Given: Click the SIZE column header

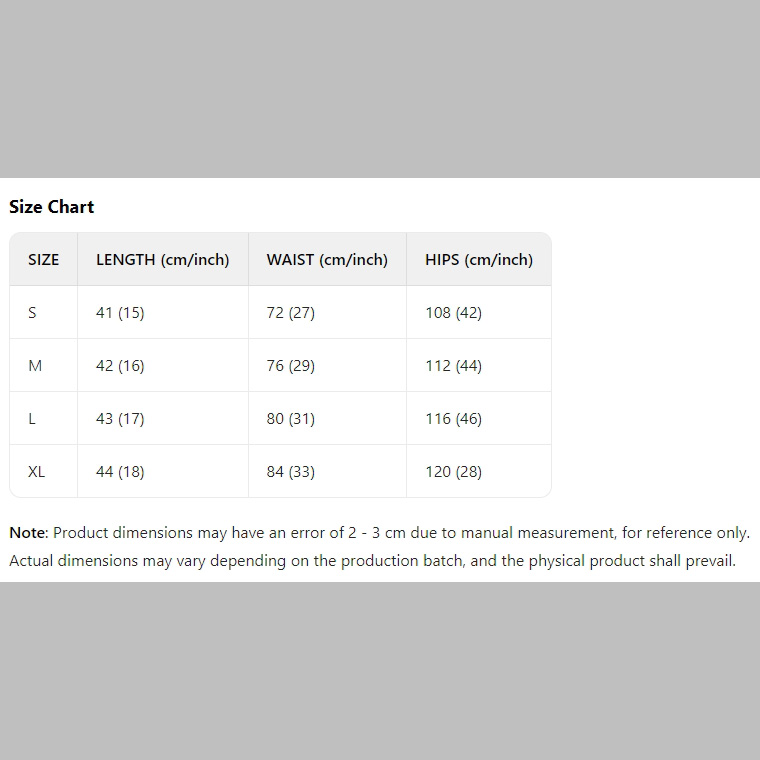Looking at the screenshot, I should pos(43,260).
